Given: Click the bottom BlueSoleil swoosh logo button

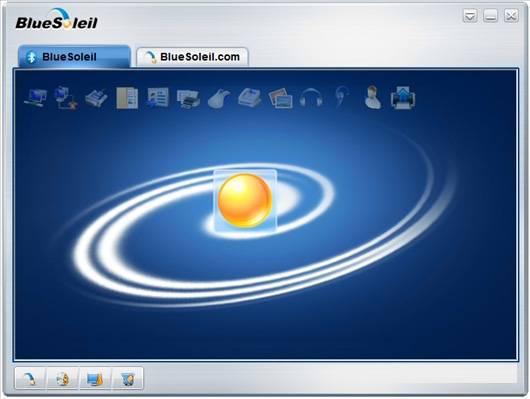Looking at the screenshot, I should 30,378.
